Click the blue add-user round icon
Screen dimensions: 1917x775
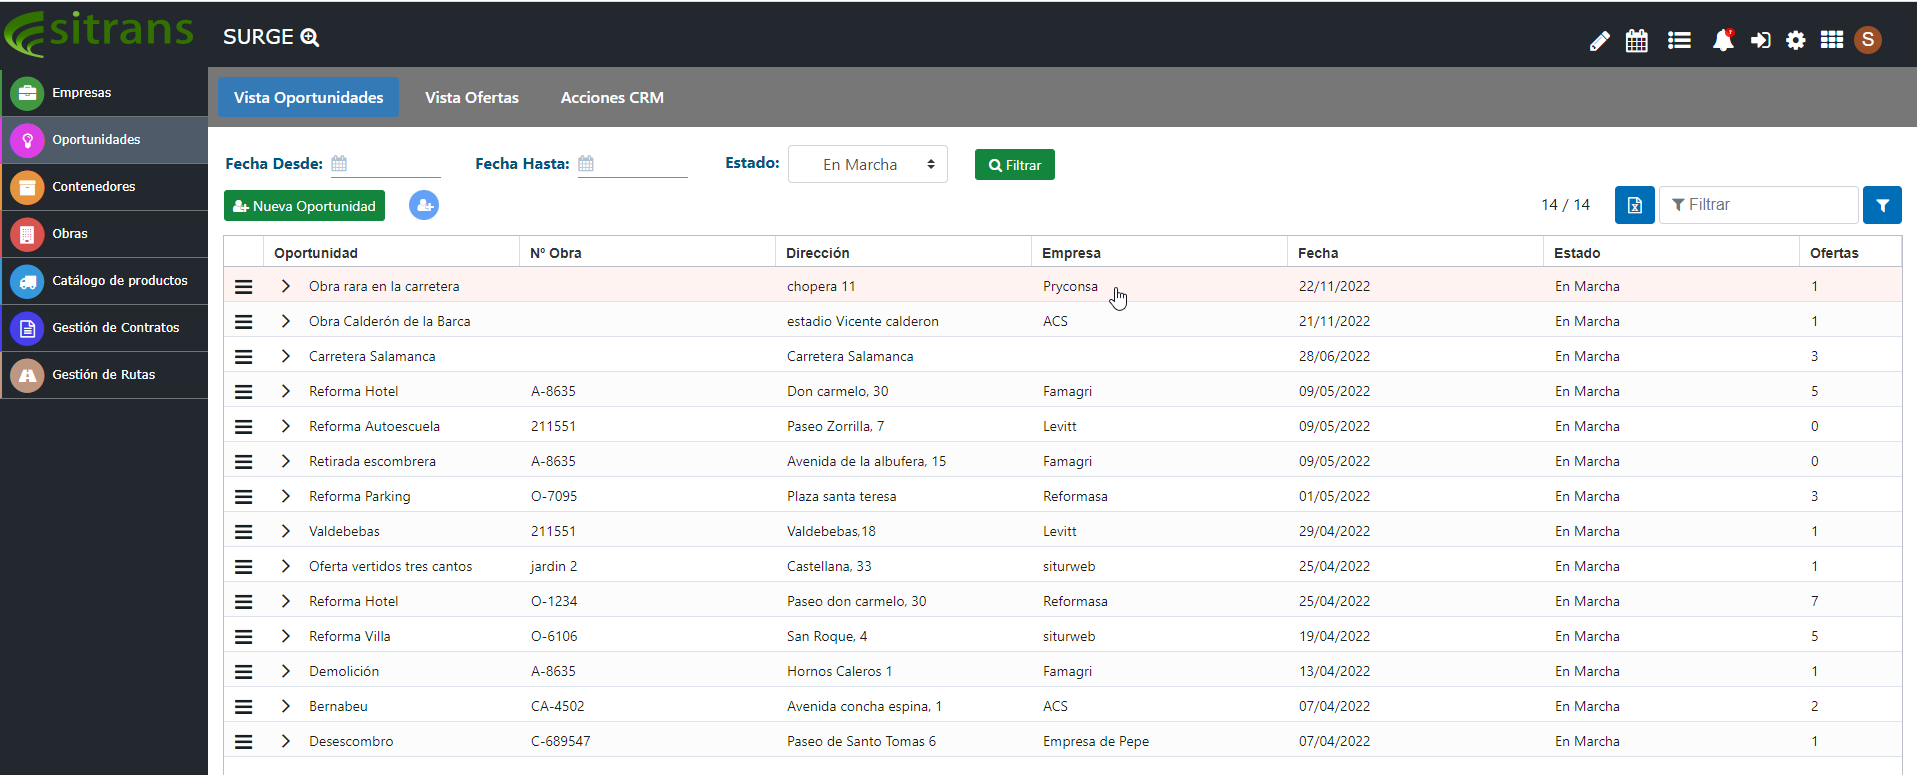tap(424, 205)
